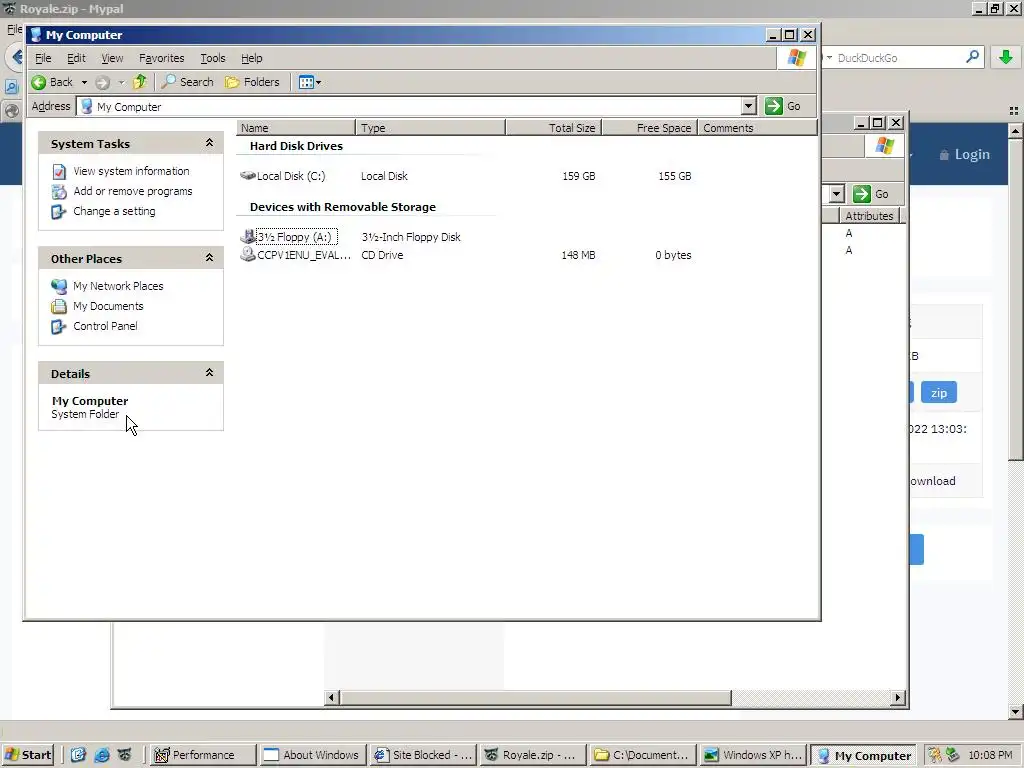The width and height of the screenshot is (1024, 768).
Task: Switch to Performance taskbar window
Action: click(x=202, y=755)
